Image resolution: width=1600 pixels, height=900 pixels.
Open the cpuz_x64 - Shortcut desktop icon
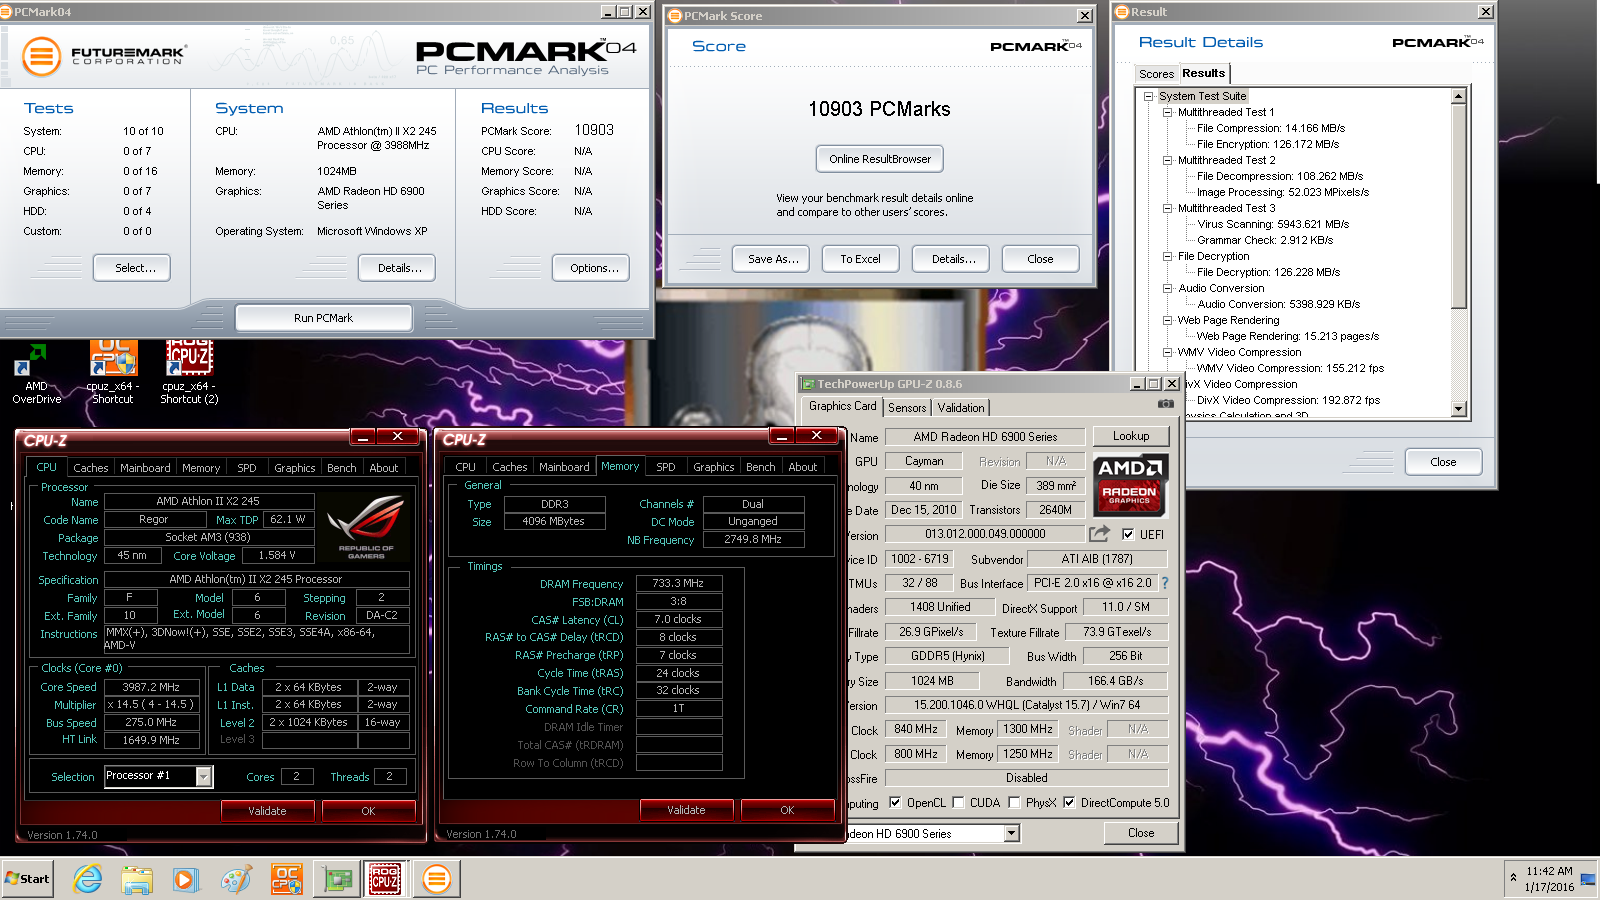tap(113, 373)
